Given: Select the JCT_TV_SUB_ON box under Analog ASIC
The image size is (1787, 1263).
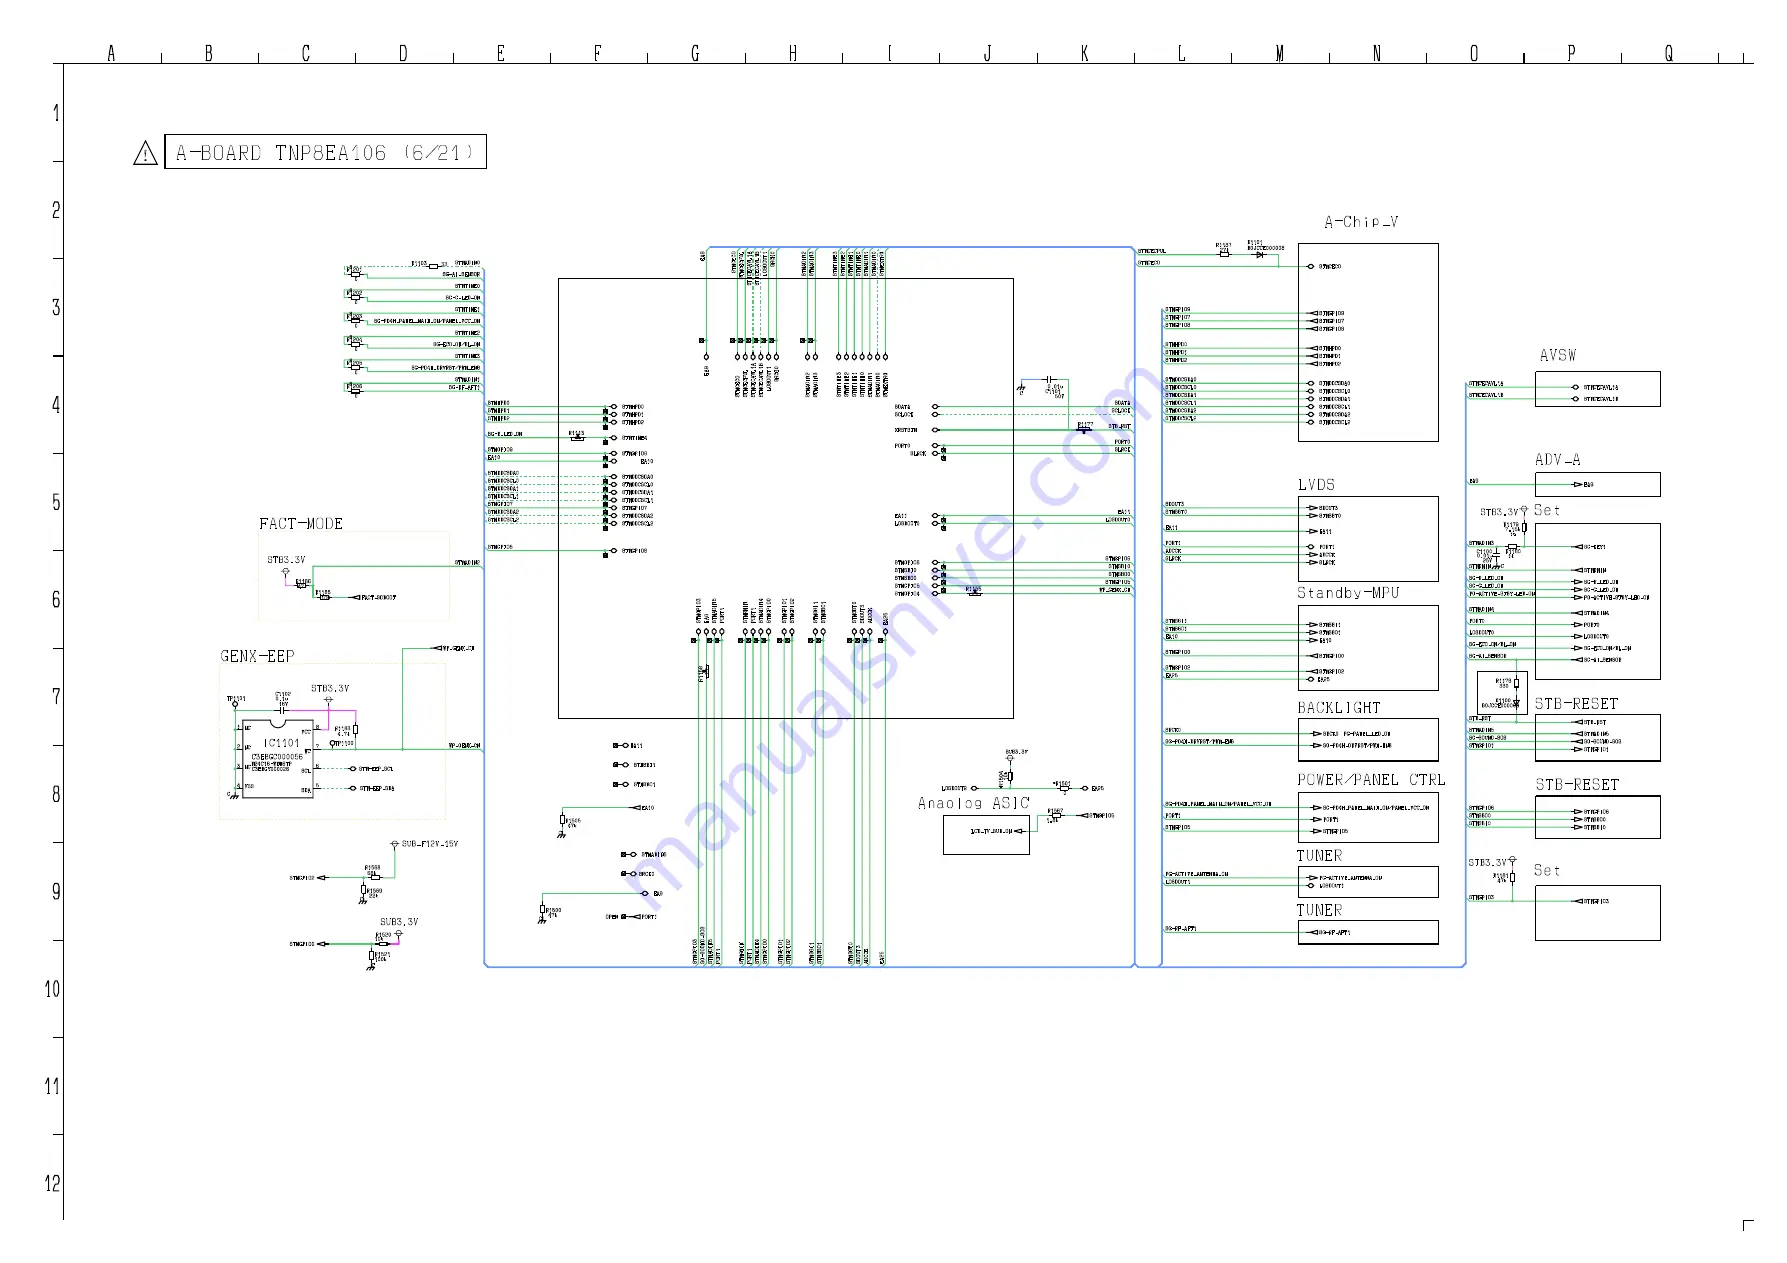Looking at the screenshot, I should (986, 835).
